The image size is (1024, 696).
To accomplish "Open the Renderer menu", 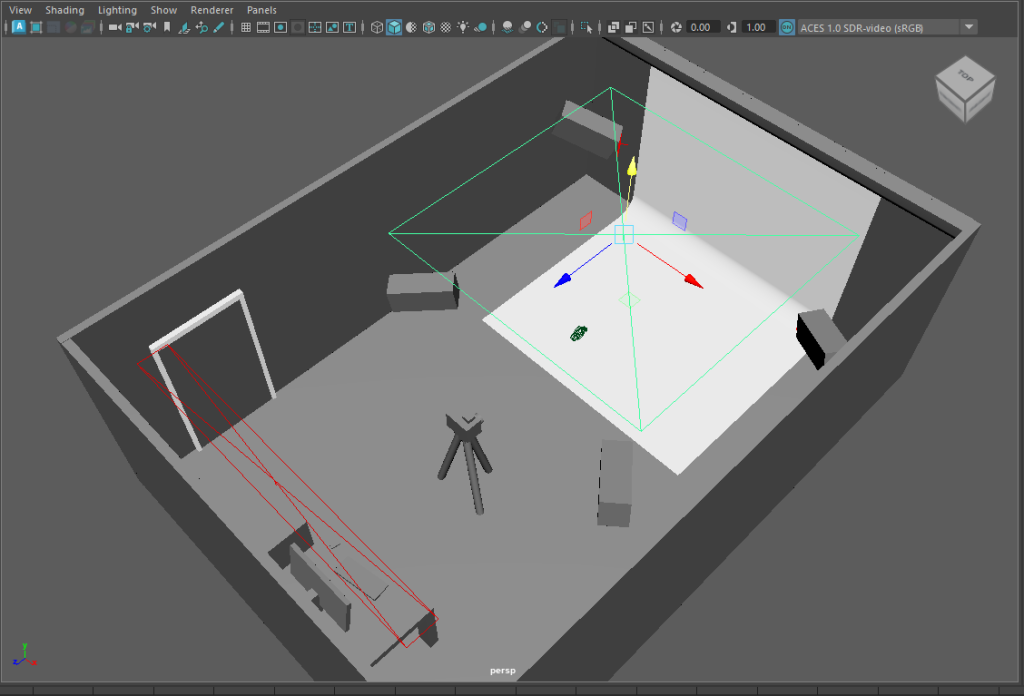I will pyautogui.click(x=211, y=10).
